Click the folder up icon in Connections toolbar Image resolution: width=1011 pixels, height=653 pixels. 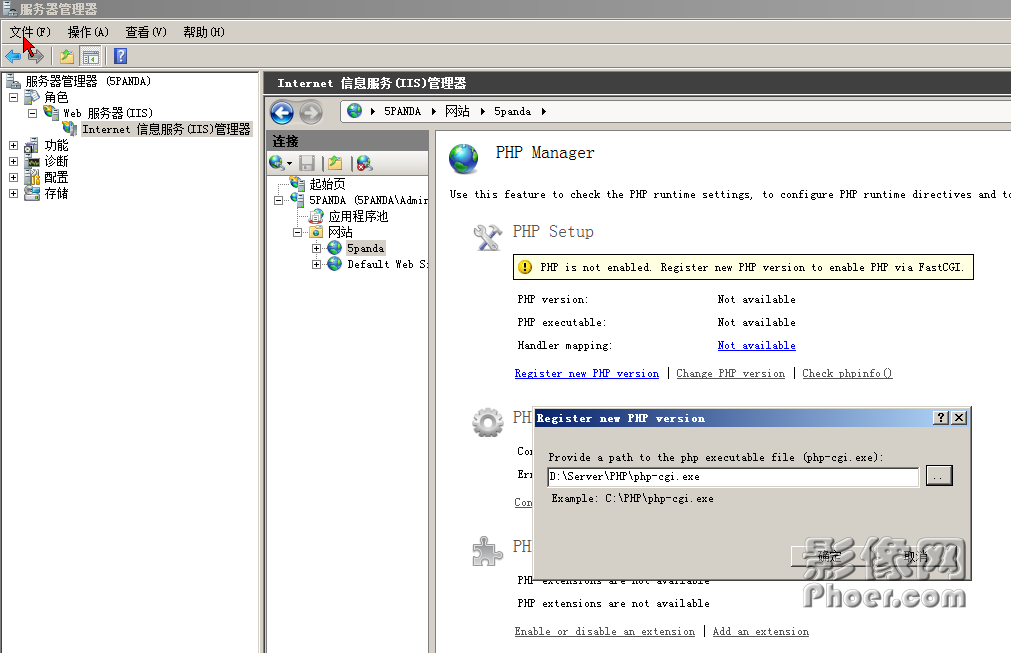[335, 163]
